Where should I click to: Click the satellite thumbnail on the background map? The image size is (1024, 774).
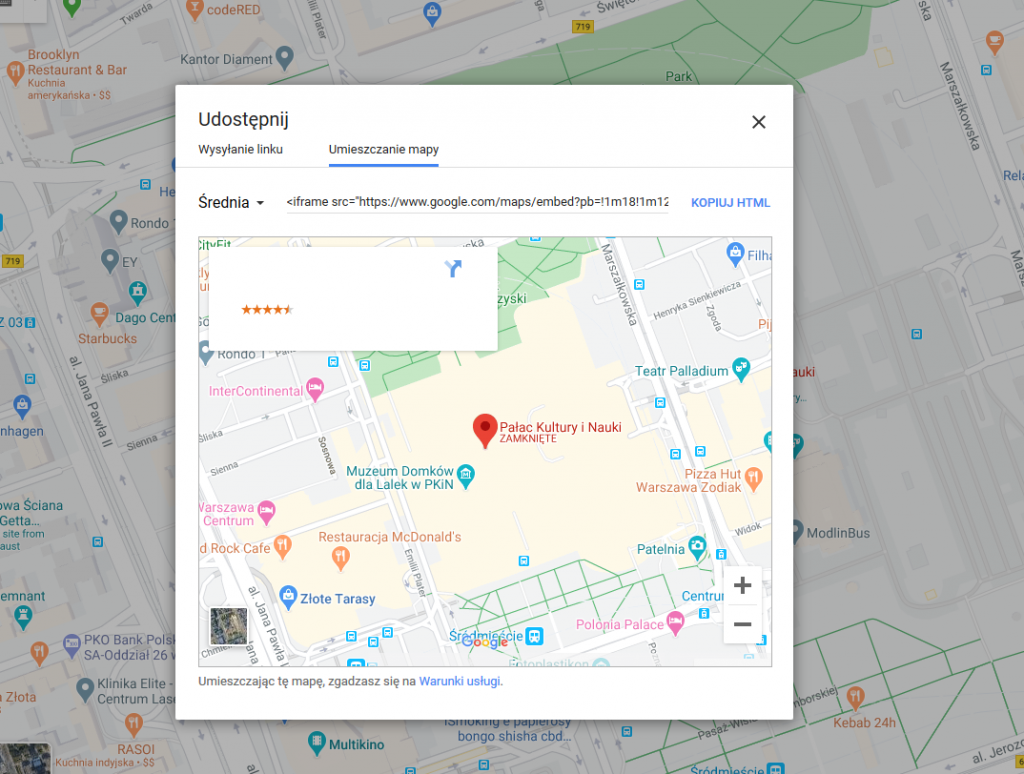tap(25, 759)
